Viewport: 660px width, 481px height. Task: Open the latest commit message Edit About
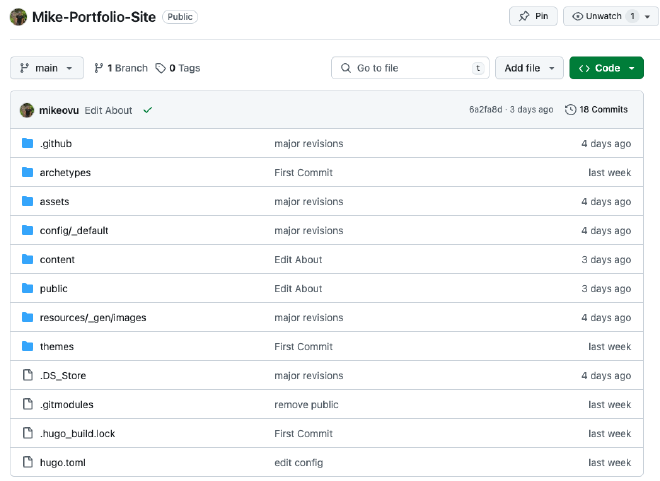(x=108, y=110)
